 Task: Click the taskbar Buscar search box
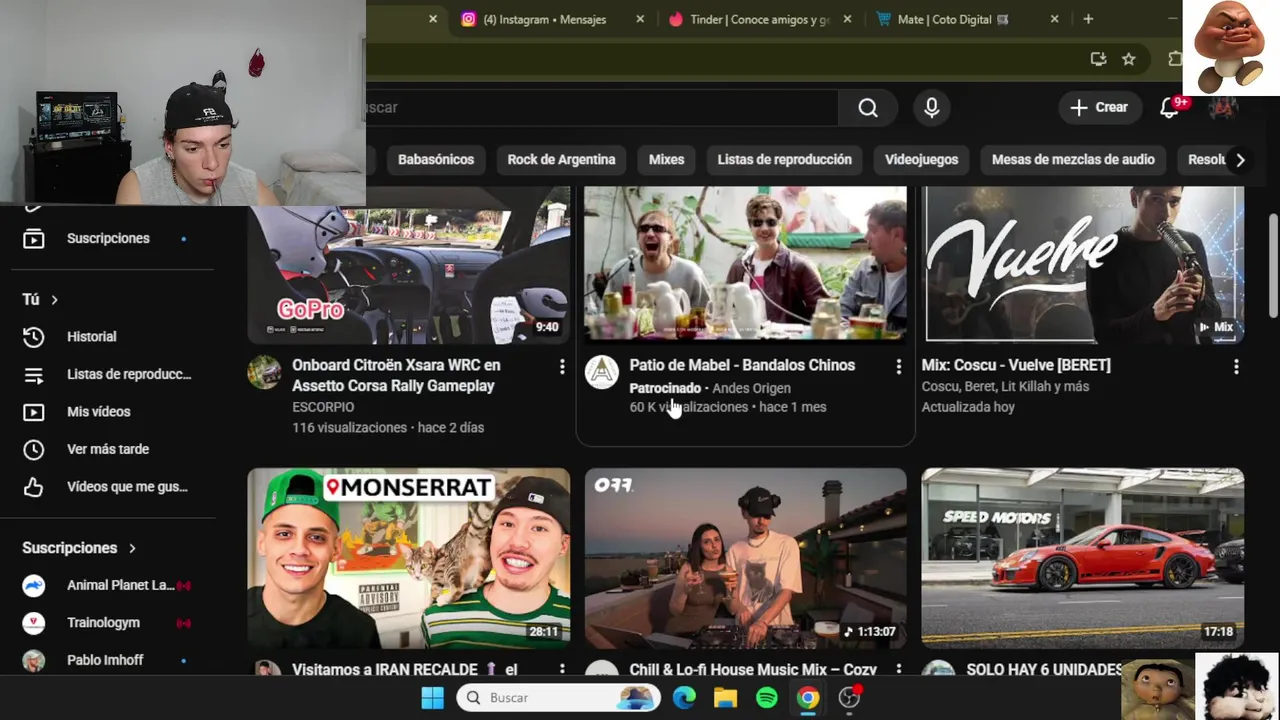pos(558,698)
